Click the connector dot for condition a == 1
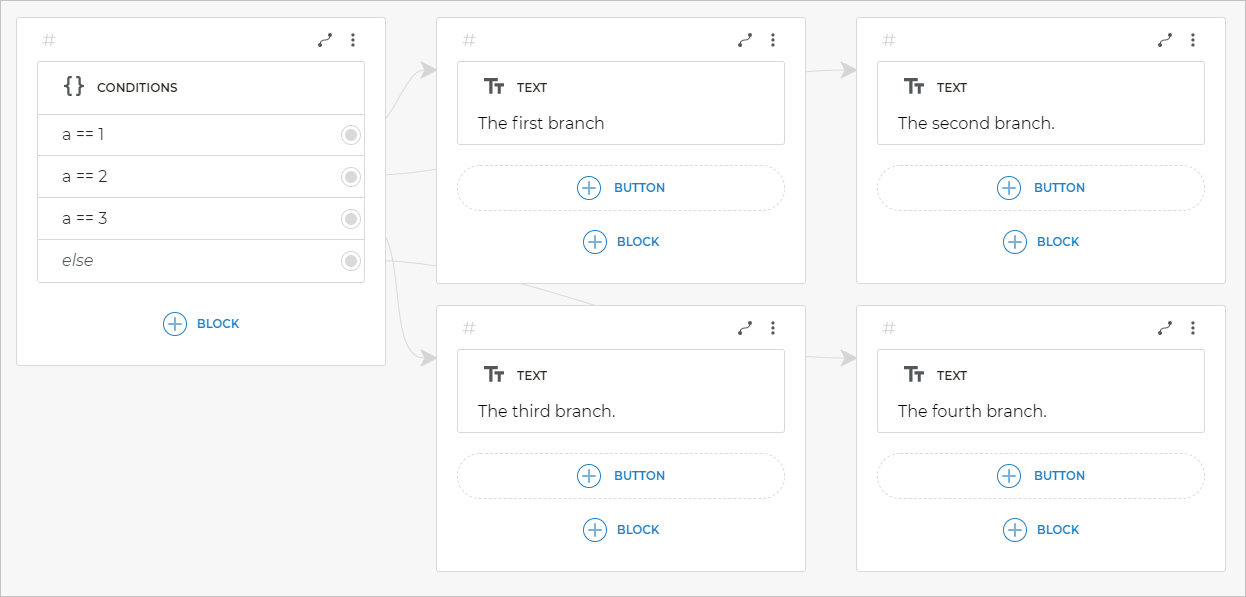 (351, 135)
